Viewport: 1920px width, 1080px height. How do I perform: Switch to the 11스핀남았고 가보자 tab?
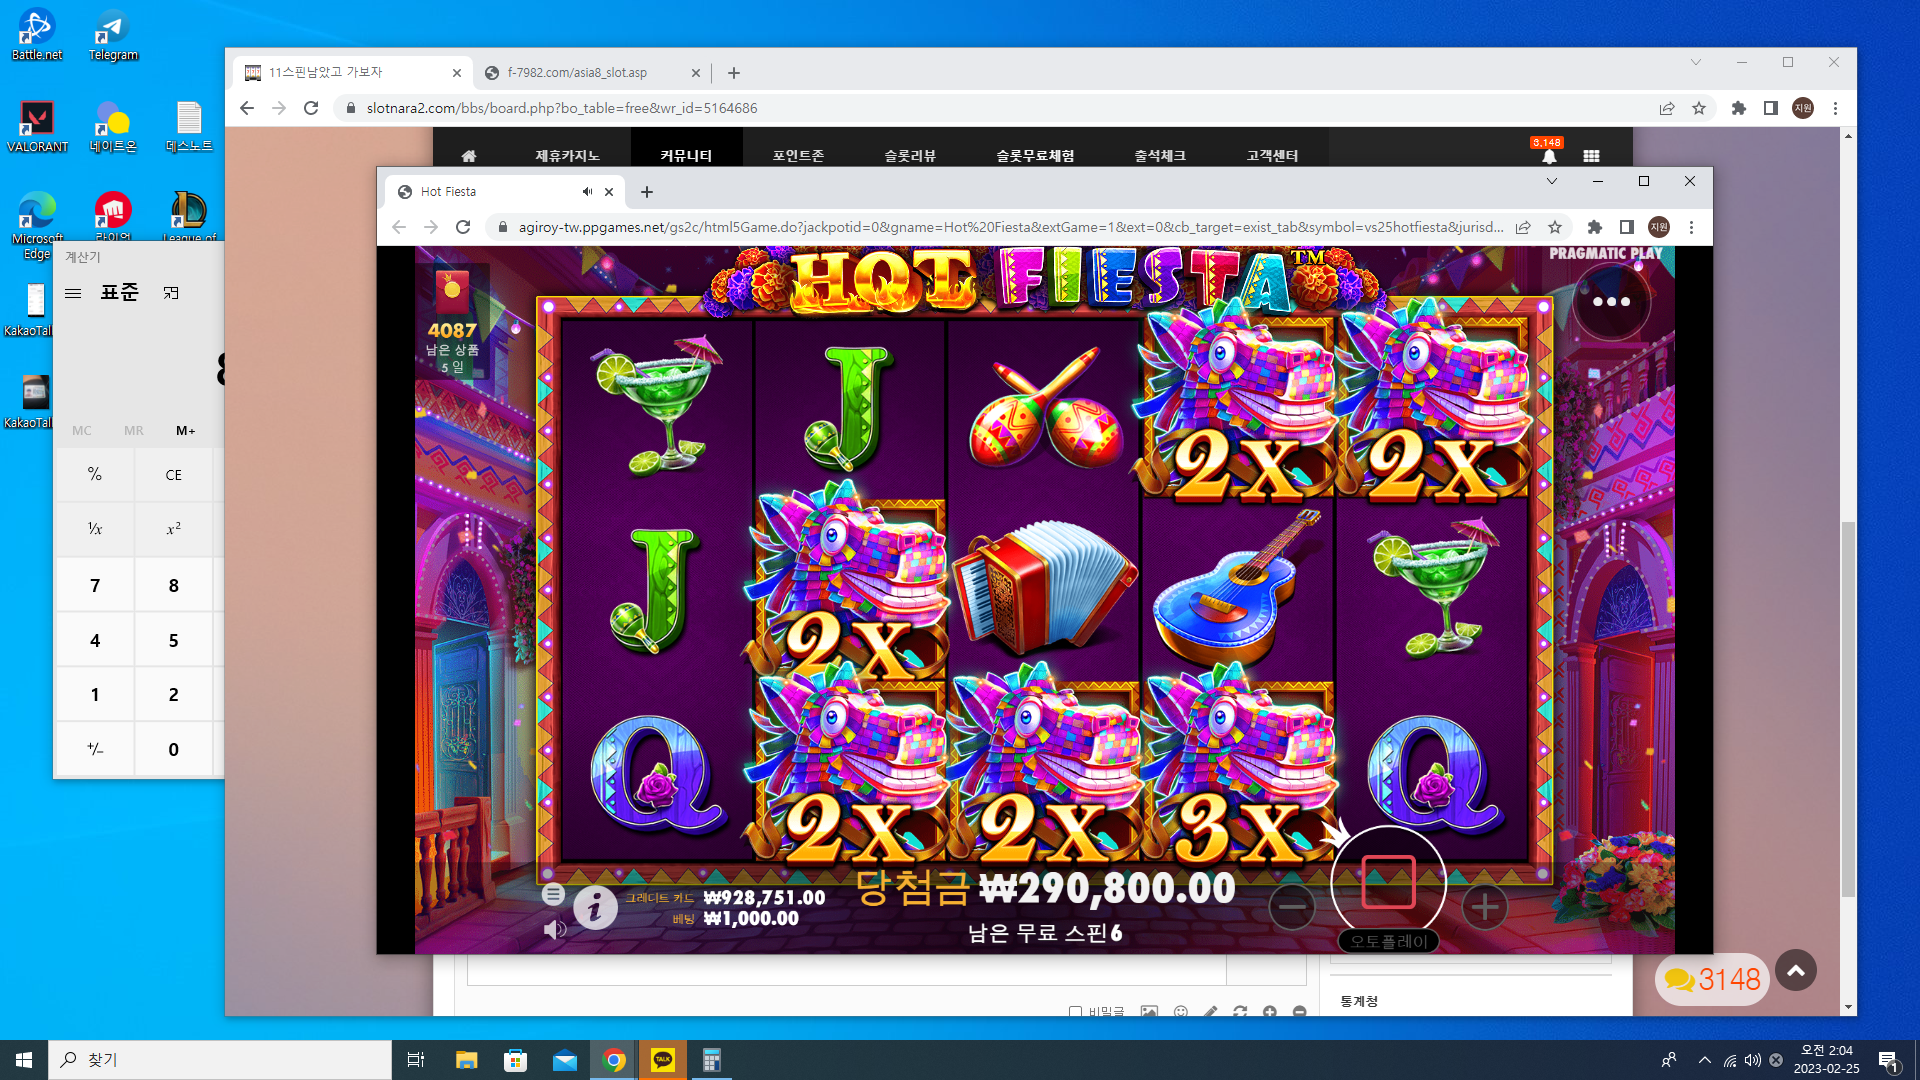(x=352, y=73)
